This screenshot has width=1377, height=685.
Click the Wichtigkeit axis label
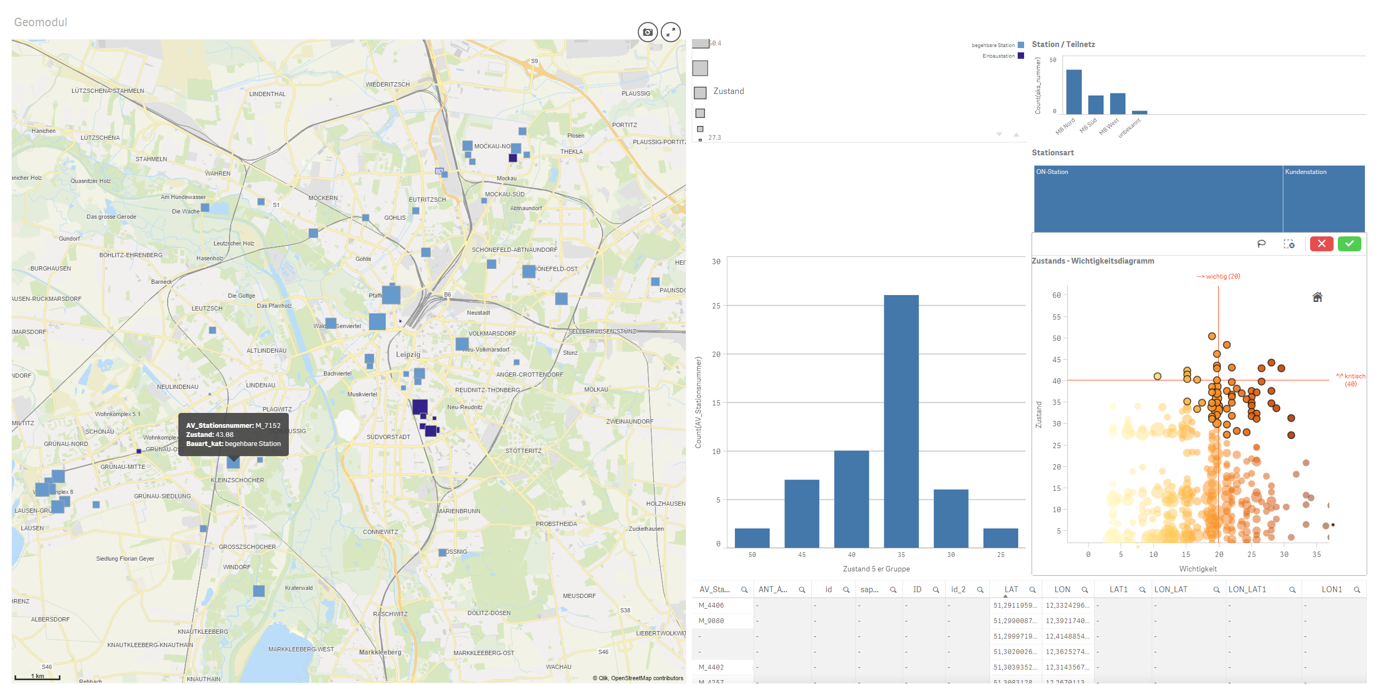click(1198, 568)
